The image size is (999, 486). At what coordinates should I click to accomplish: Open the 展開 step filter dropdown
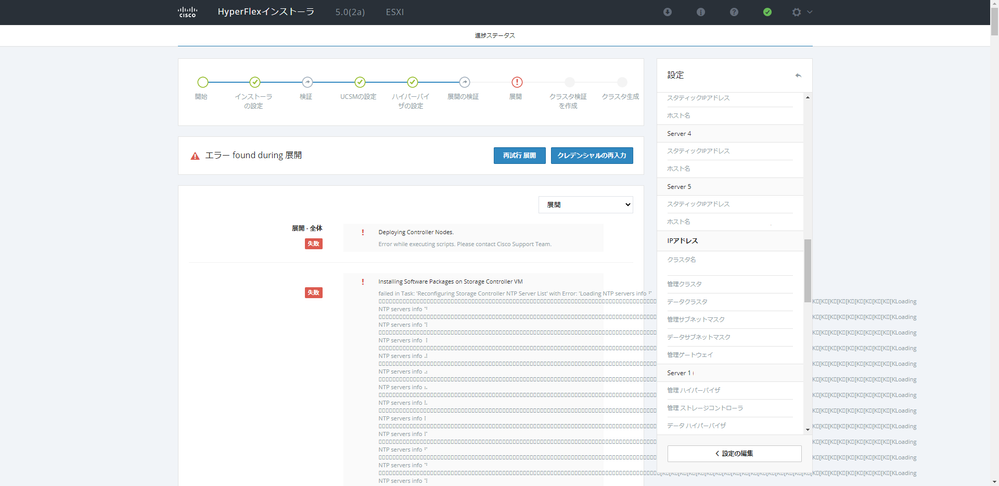coord(586,204)
